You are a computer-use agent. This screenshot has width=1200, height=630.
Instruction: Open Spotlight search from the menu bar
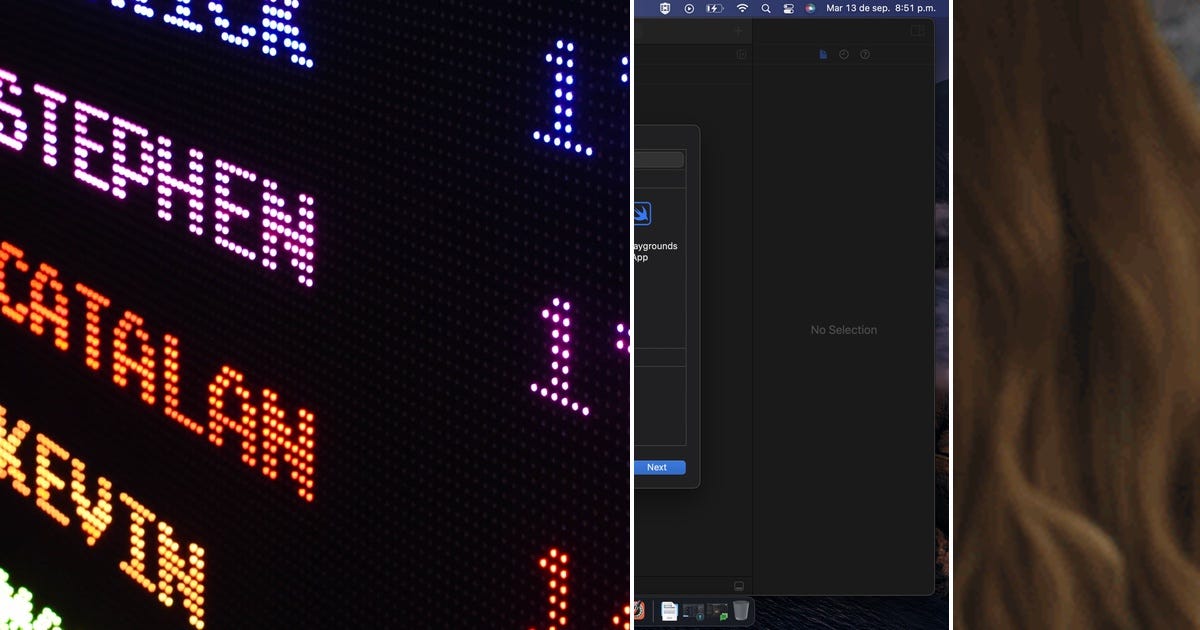pos(766,8)
